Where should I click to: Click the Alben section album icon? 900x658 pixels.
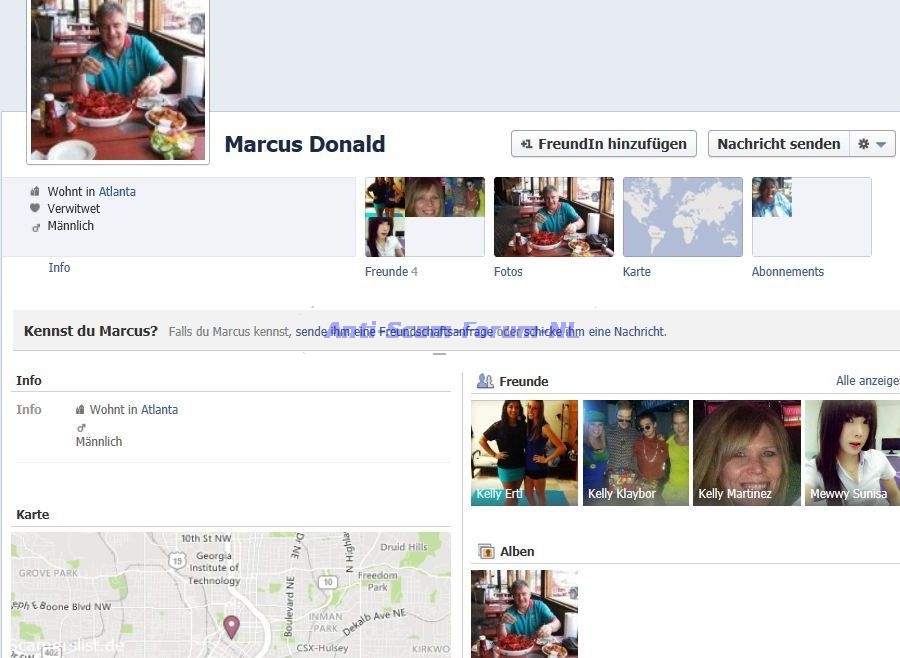click(x=486, y=551)
